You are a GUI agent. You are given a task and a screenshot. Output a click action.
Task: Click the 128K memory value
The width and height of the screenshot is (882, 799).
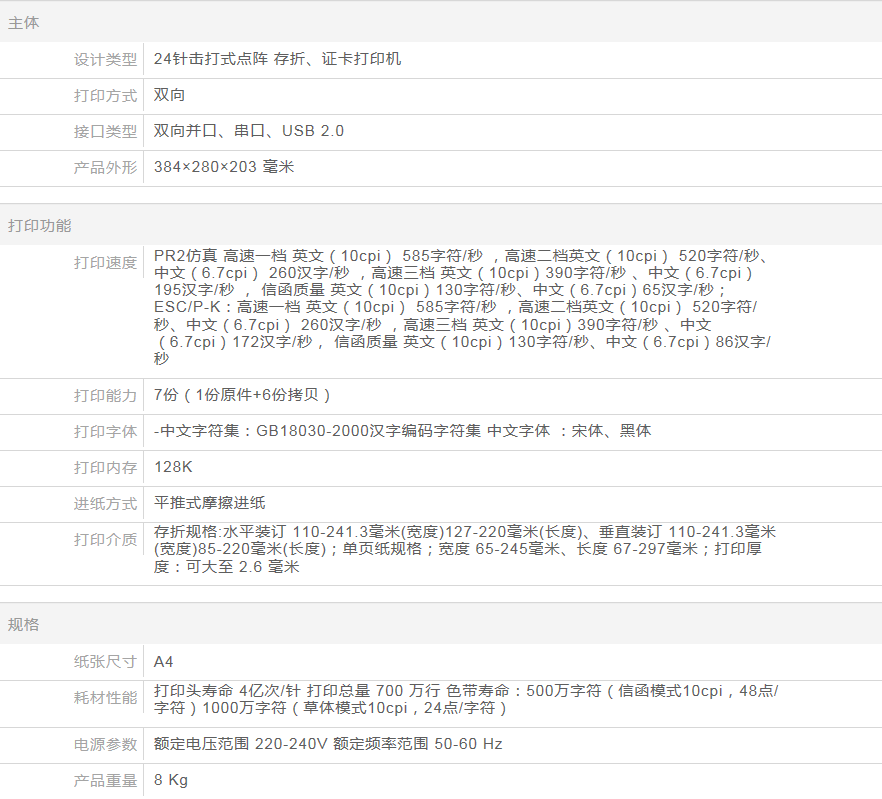pyautogui.click(x=174, y=467)
